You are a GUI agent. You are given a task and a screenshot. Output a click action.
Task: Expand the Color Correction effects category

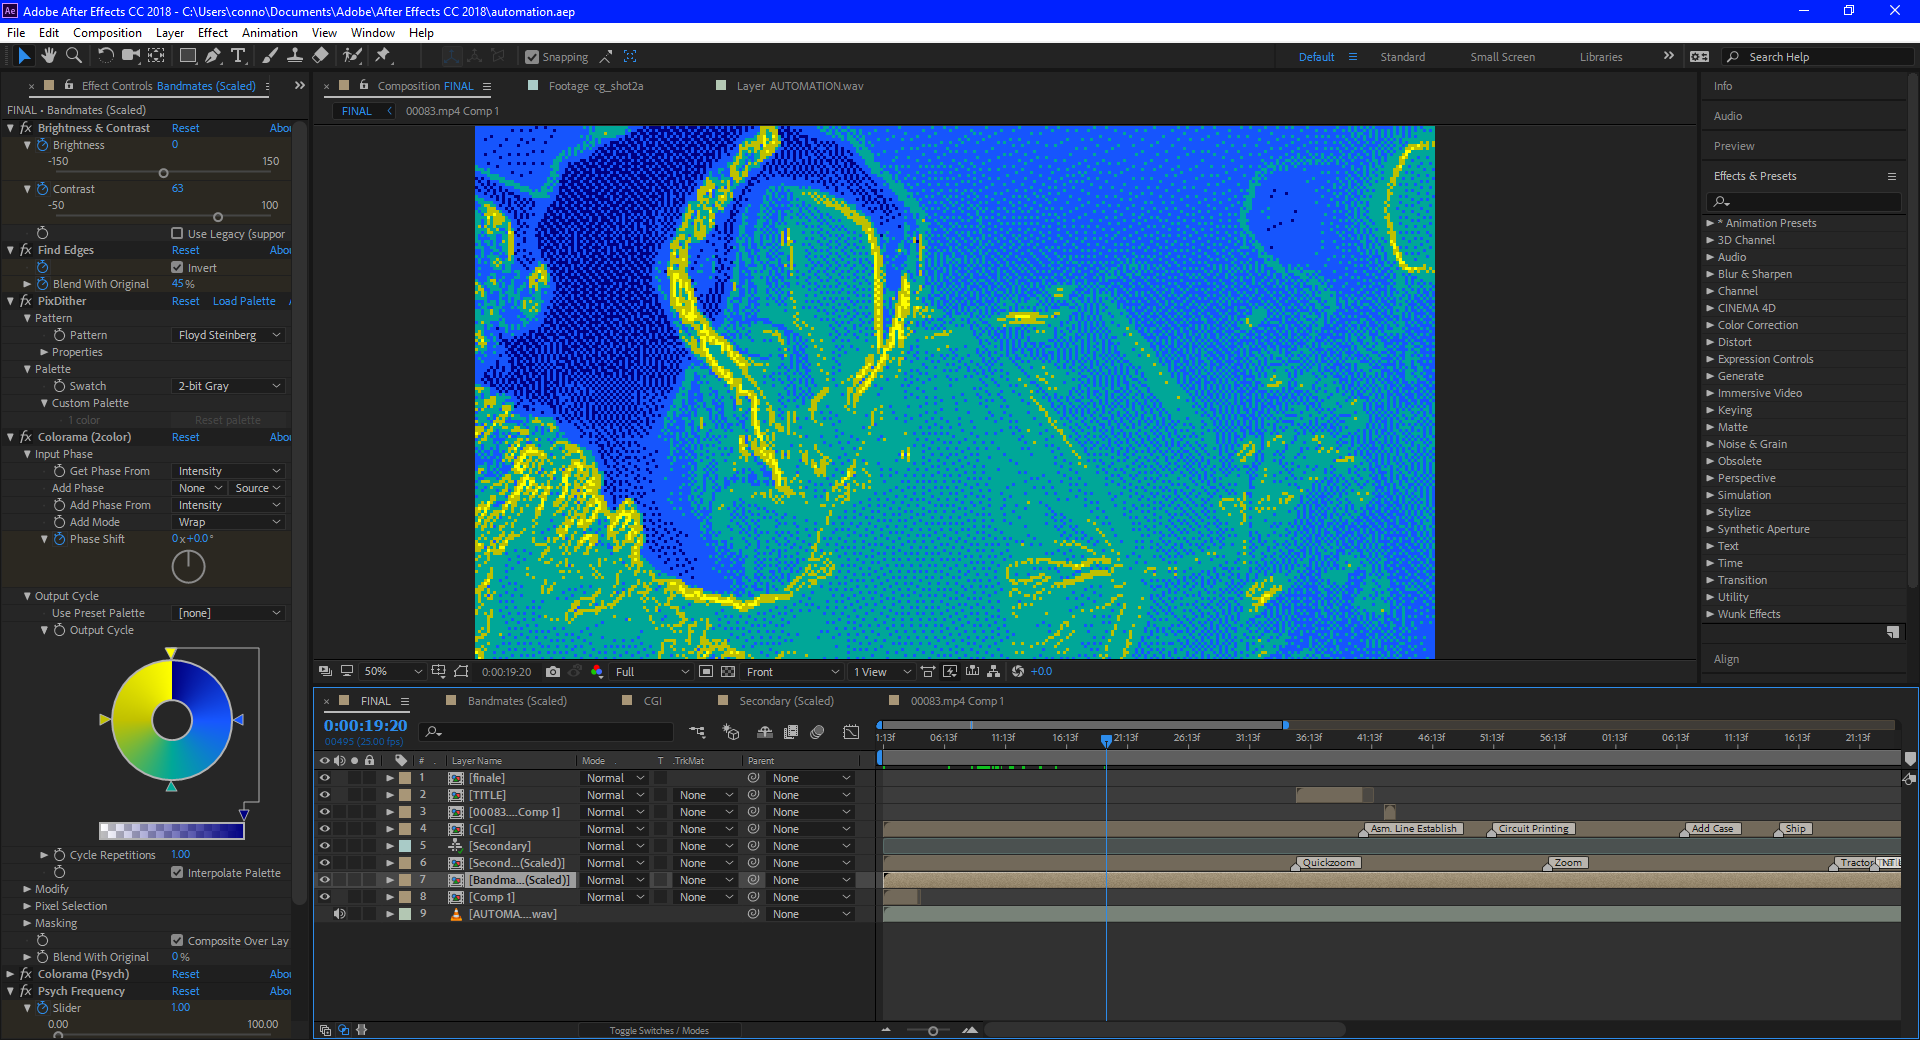1710,325
